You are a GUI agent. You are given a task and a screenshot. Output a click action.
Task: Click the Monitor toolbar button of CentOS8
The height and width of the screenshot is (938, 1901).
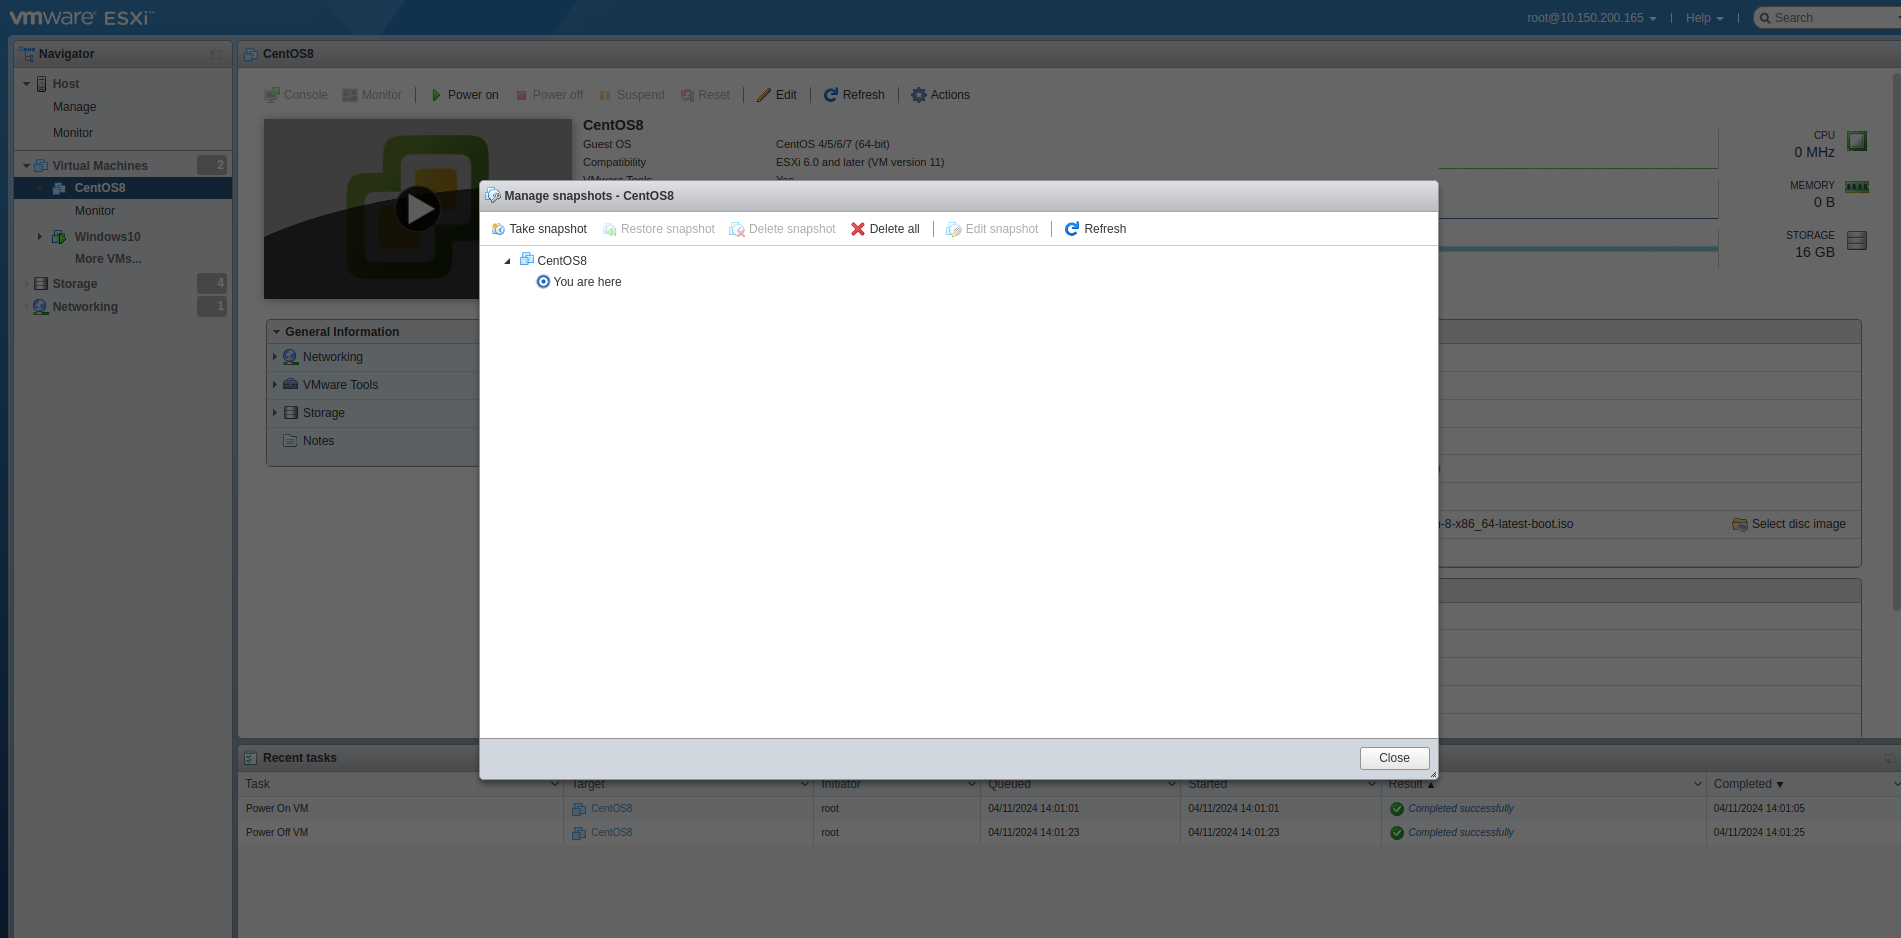[x=372, y=95]
